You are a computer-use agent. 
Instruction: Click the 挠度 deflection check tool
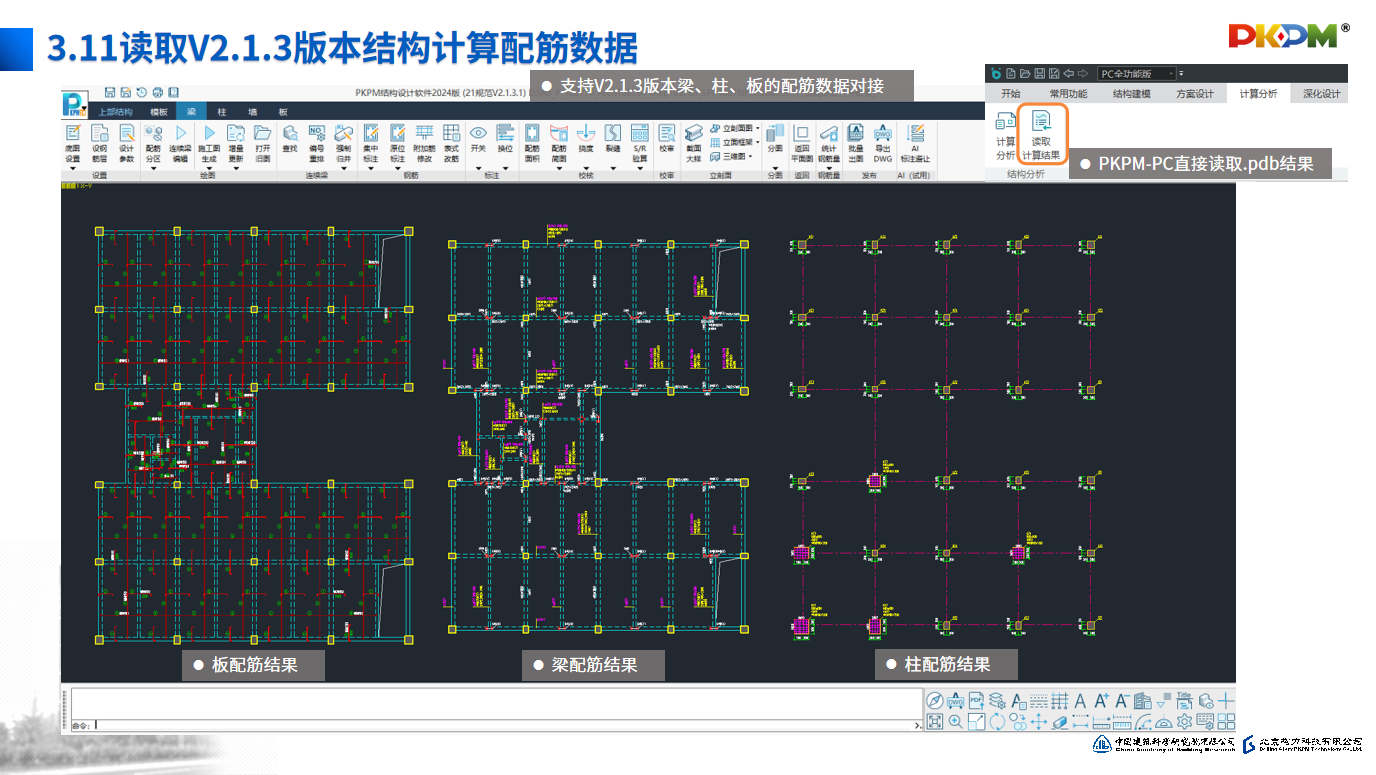pos(586,138)
